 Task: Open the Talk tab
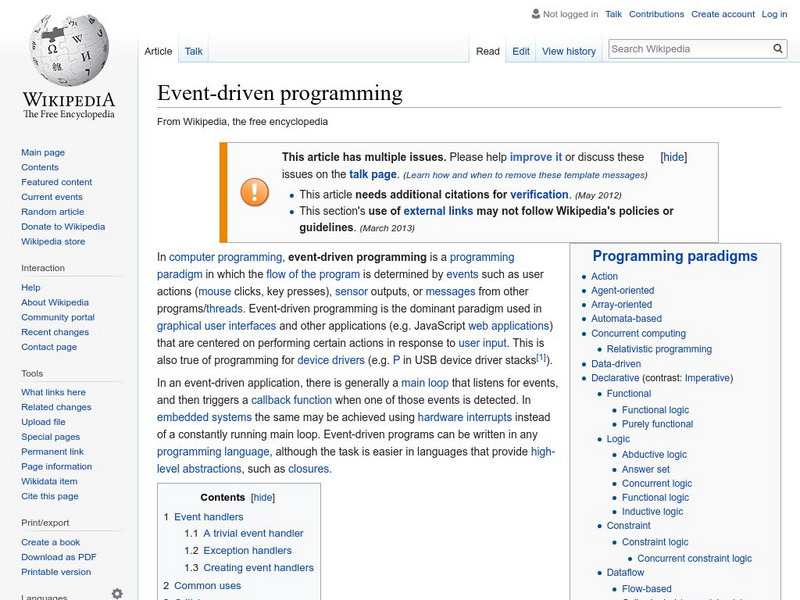pyautogui.click(x=193, y=51)
